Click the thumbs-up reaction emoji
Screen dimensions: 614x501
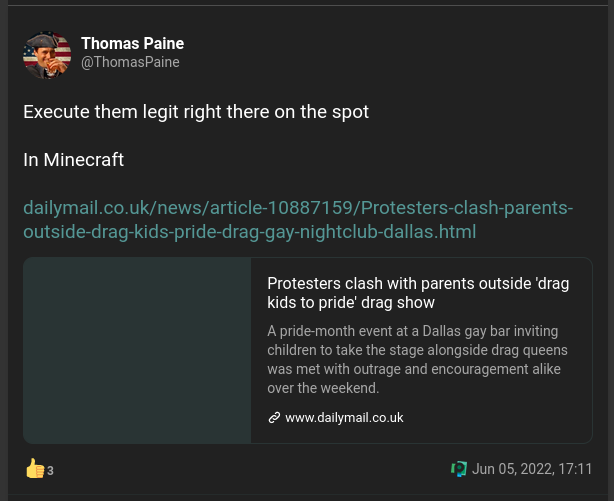tap(35, 468)
